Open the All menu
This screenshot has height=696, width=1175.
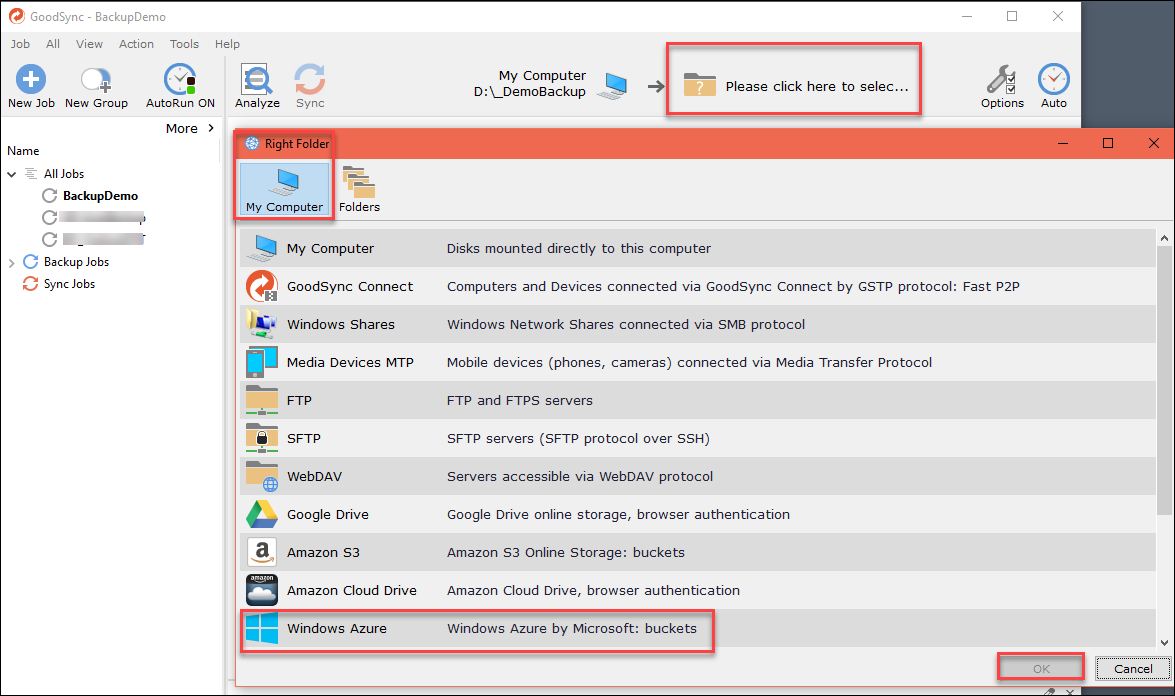point(52,43)
